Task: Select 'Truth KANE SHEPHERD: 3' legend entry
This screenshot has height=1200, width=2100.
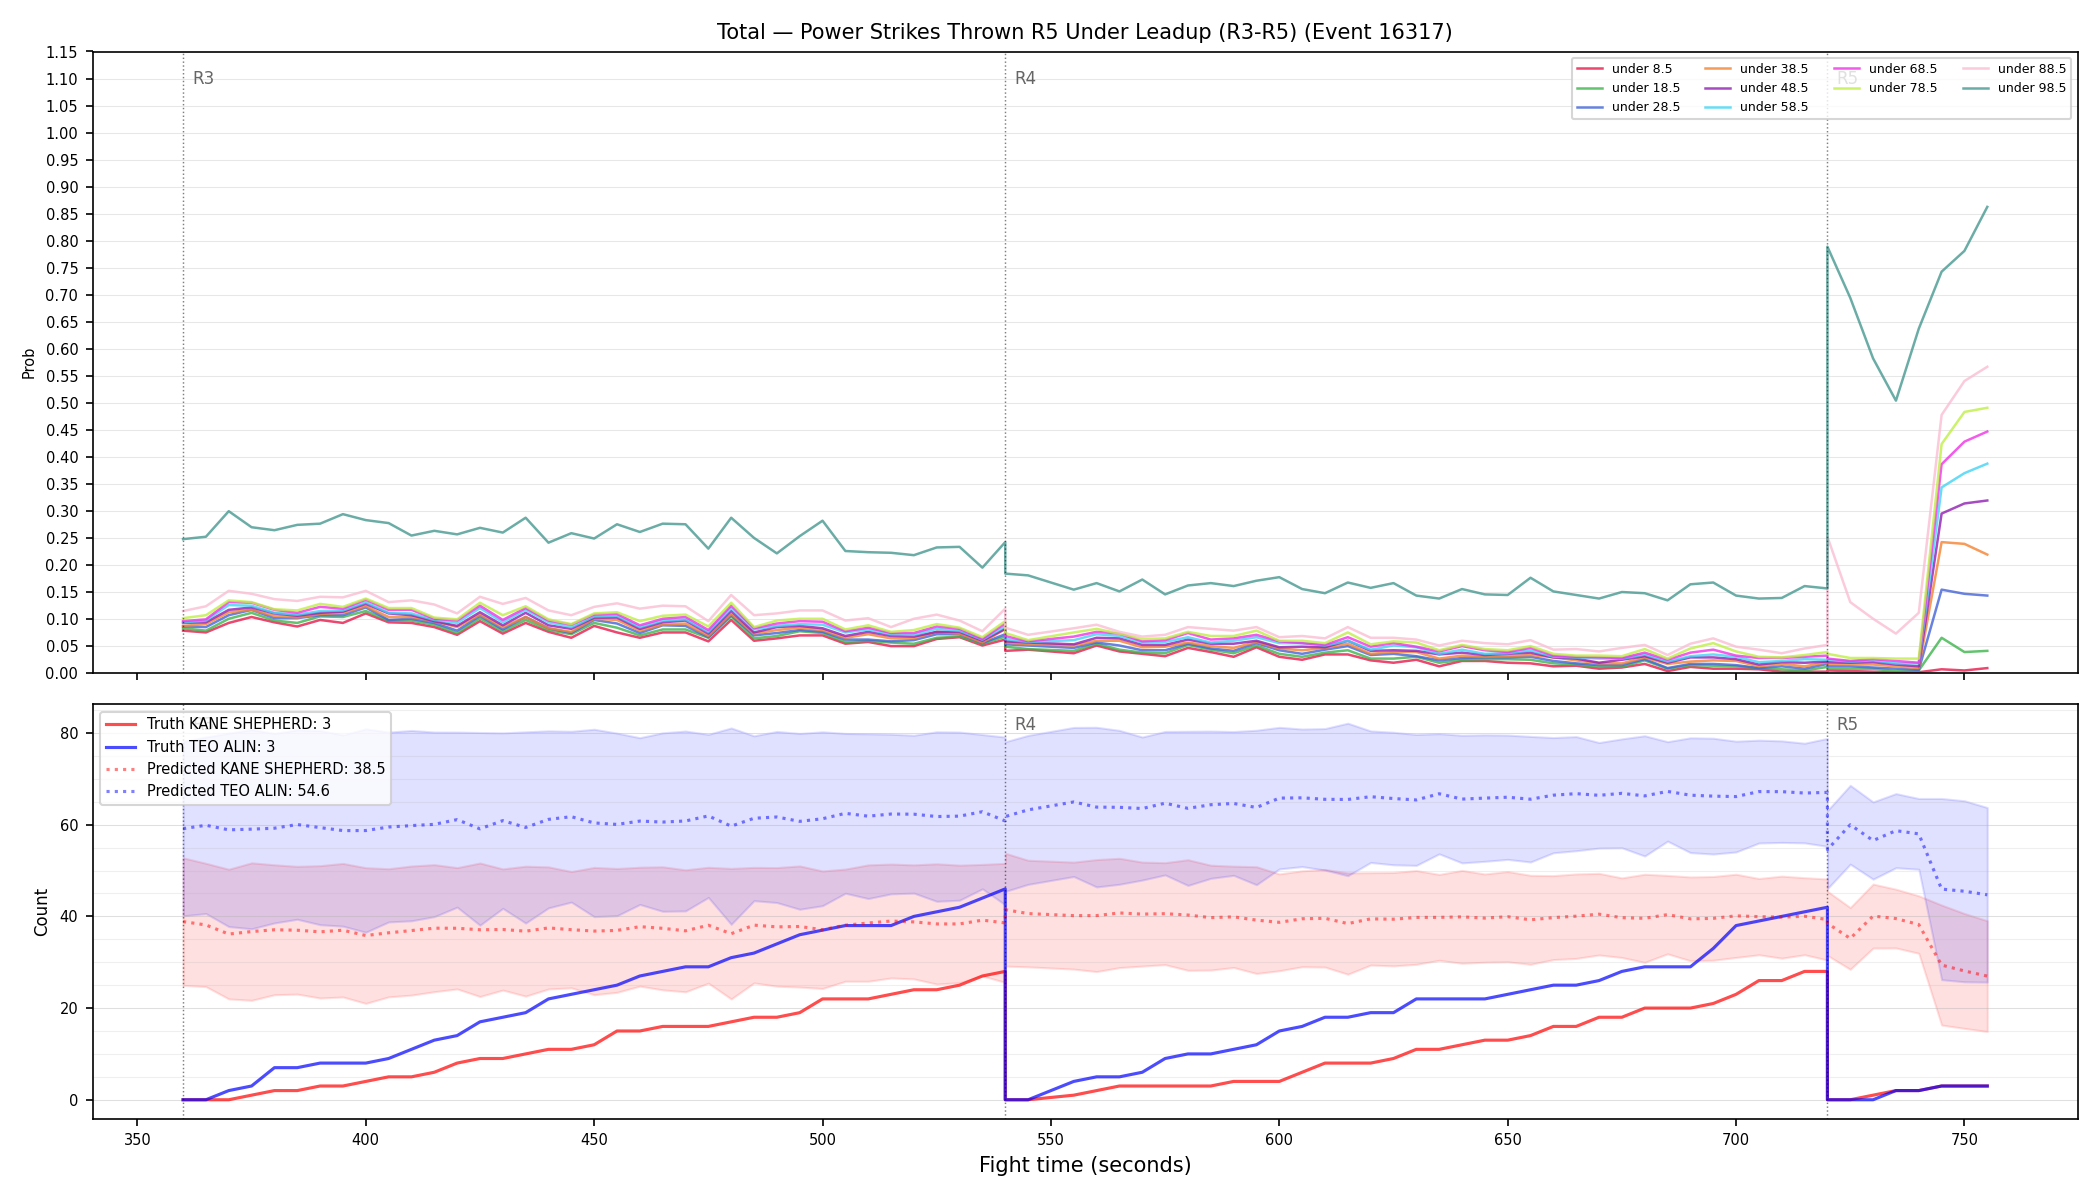Action: click(x=218, y=724)
